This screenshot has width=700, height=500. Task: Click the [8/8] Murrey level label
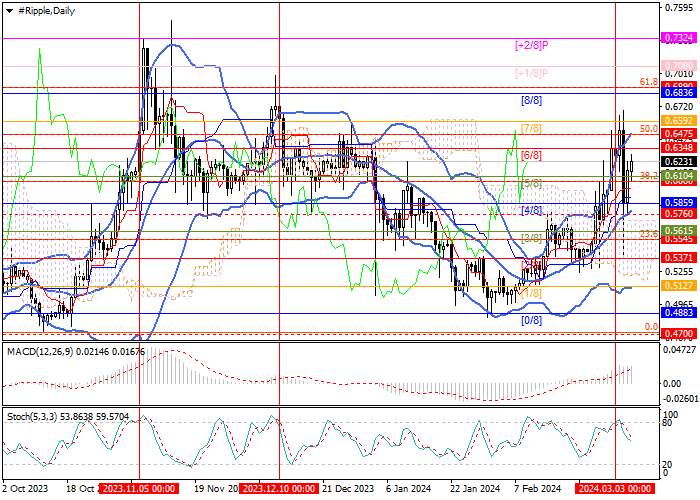click(x=532, y=101)
